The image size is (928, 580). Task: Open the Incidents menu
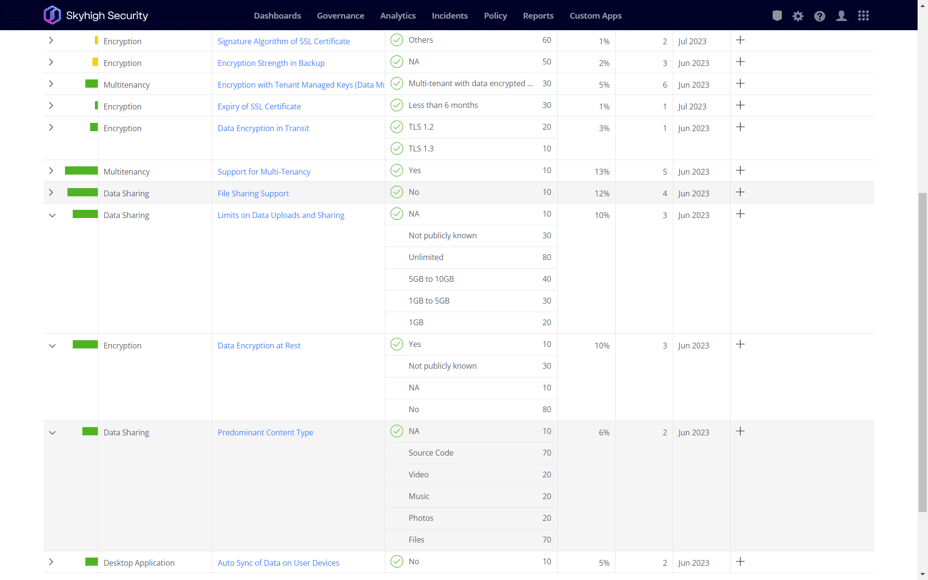pyautogui.click(x=449, y=16)
